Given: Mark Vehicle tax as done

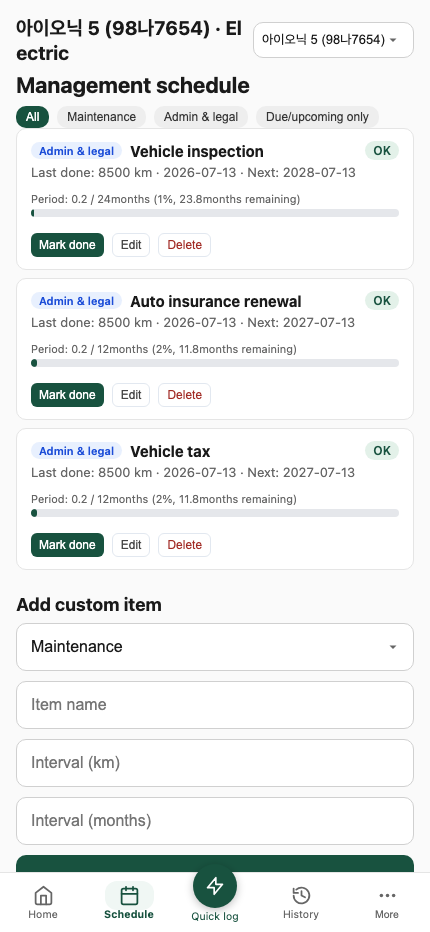Looking at the screenshot, I should [67, 545].
